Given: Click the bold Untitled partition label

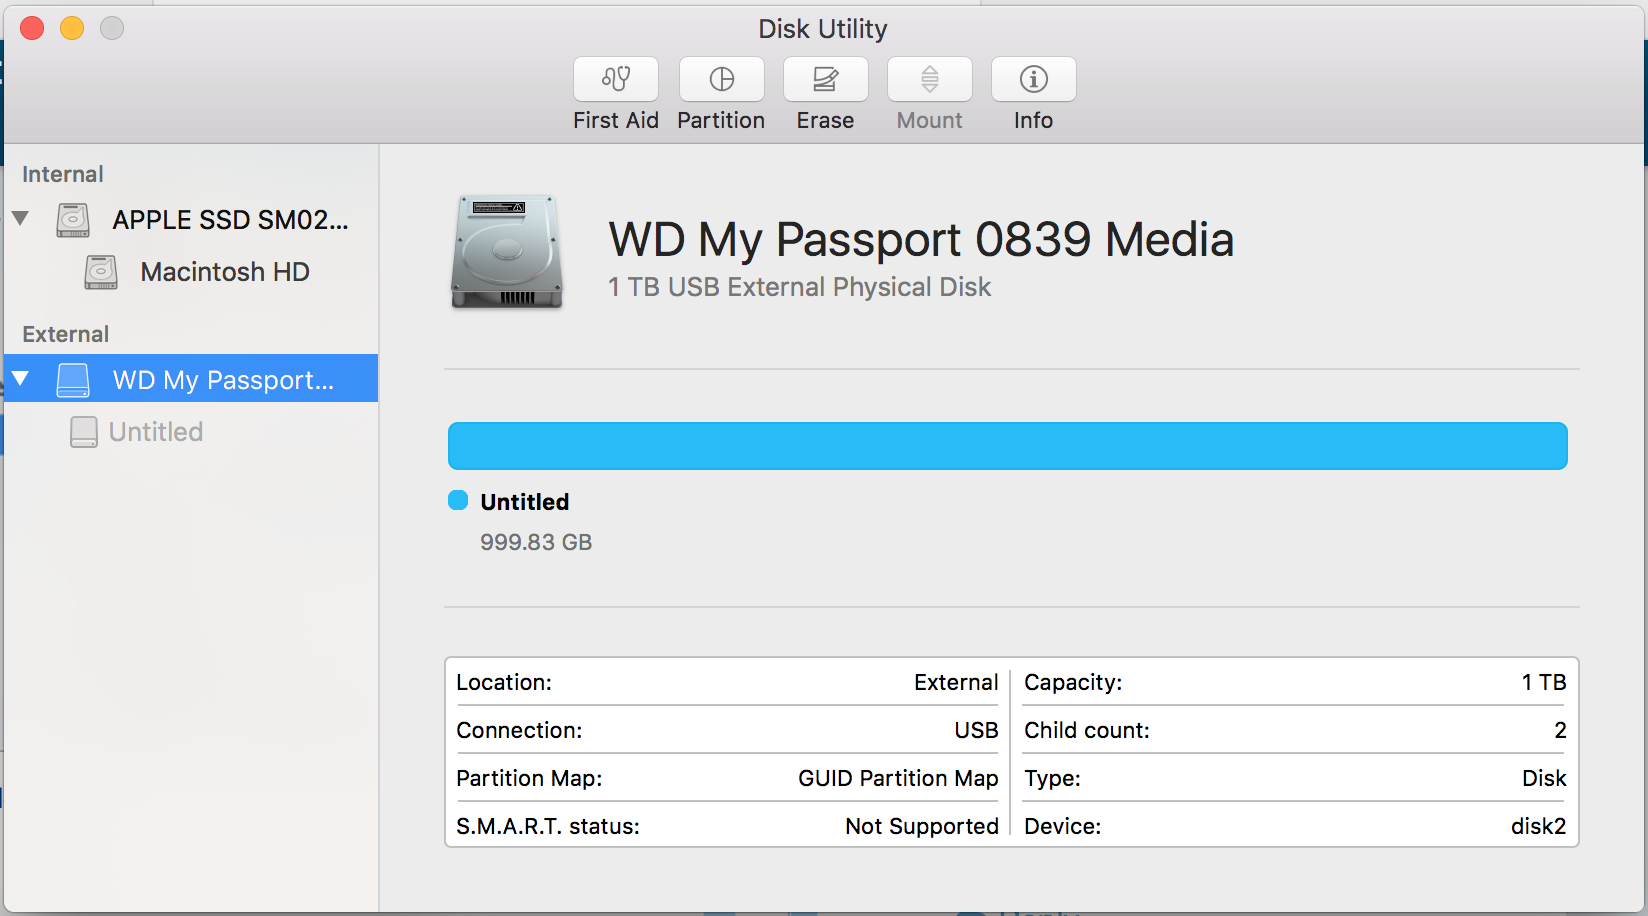Looking at the screenshot, I should pos(525,502).
